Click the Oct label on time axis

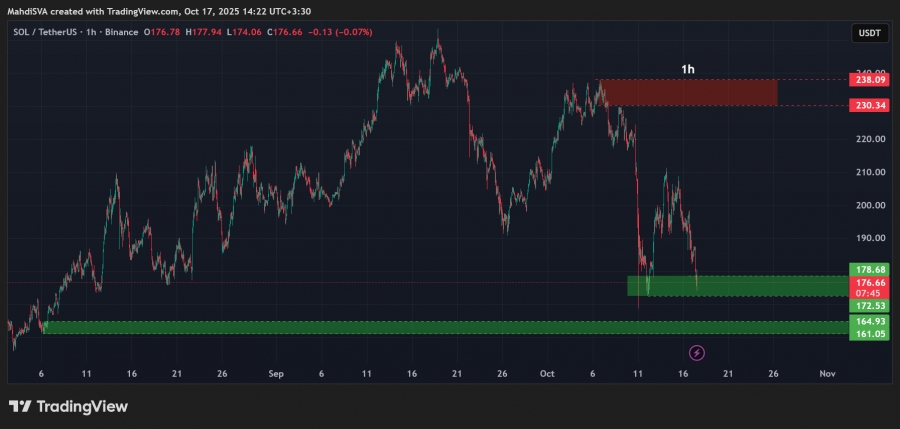pyautogui.click(x=547, y=373)
